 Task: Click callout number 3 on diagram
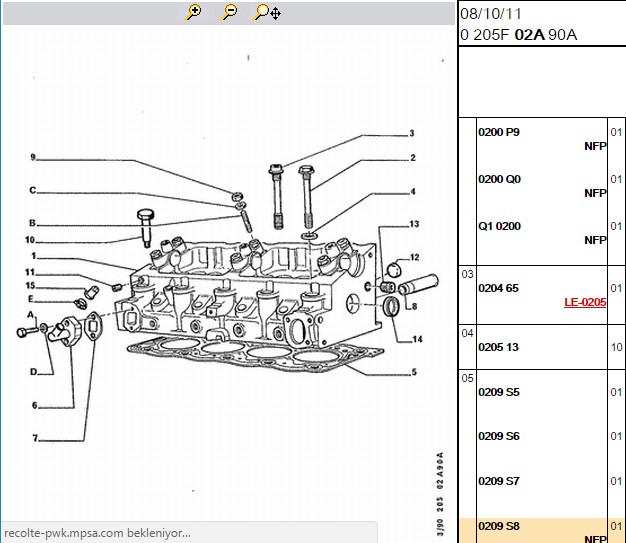point(412,133)
